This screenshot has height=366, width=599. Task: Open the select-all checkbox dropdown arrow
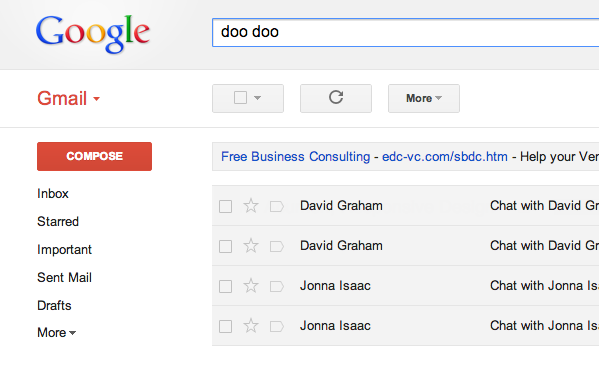pos(257,98)
